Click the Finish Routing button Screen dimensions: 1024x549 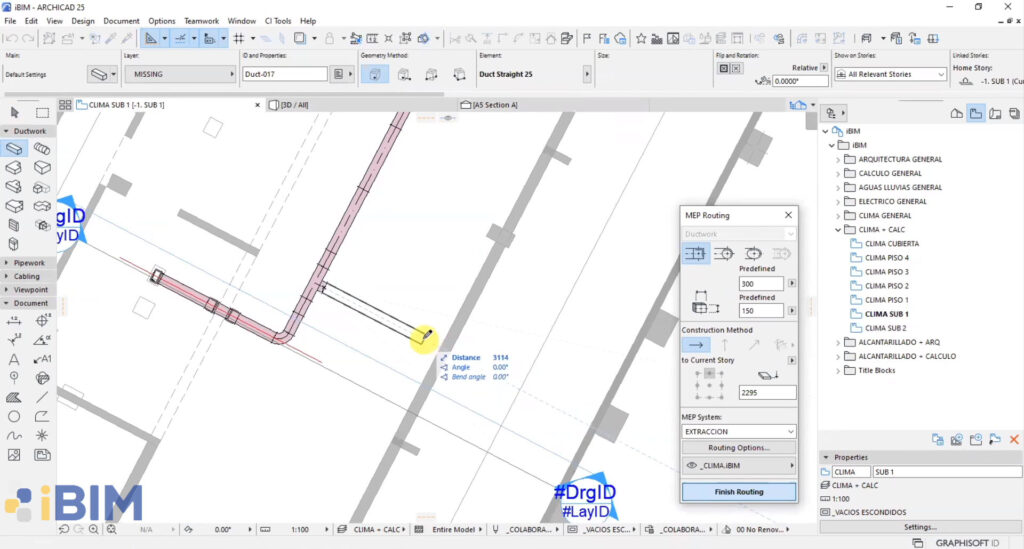tap(739, 492)
